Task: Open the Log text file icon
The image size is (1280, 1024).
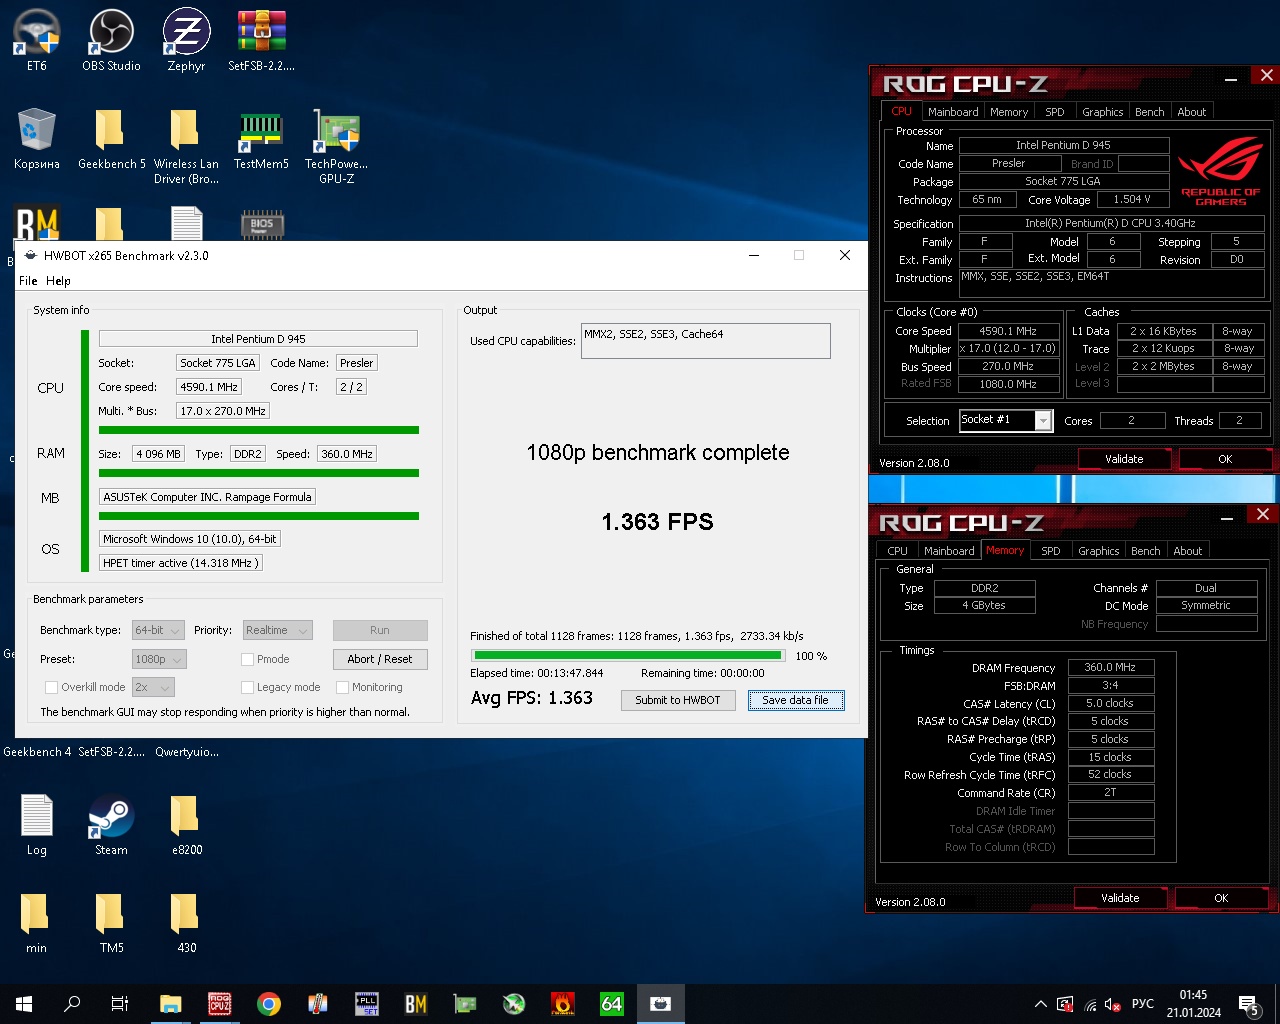Action: [37, 824]
